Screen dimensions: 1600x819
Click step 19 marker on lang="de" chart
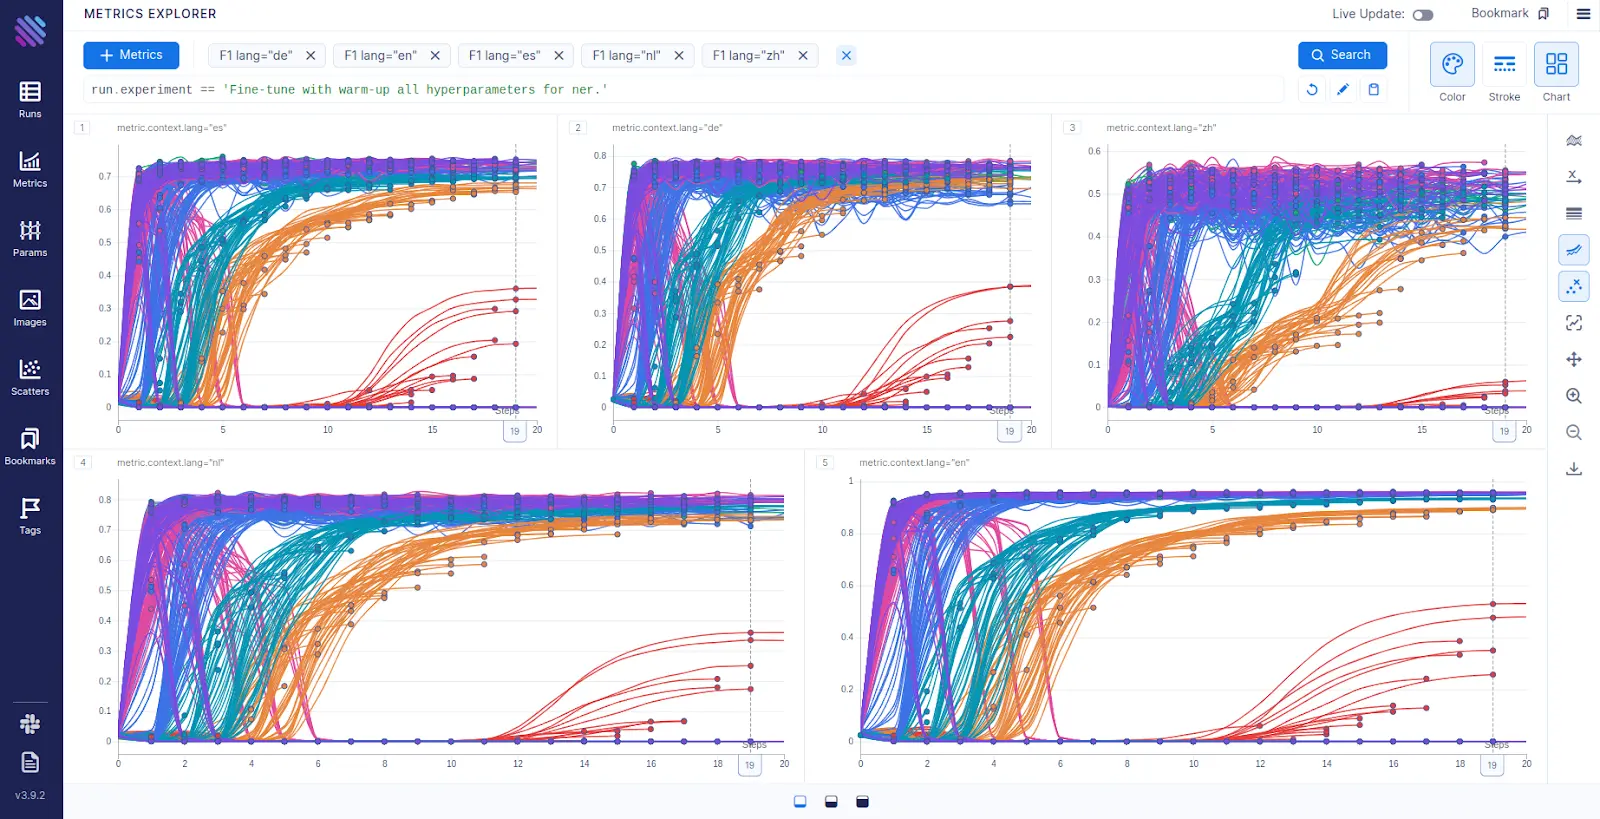tap(1009, 431)
